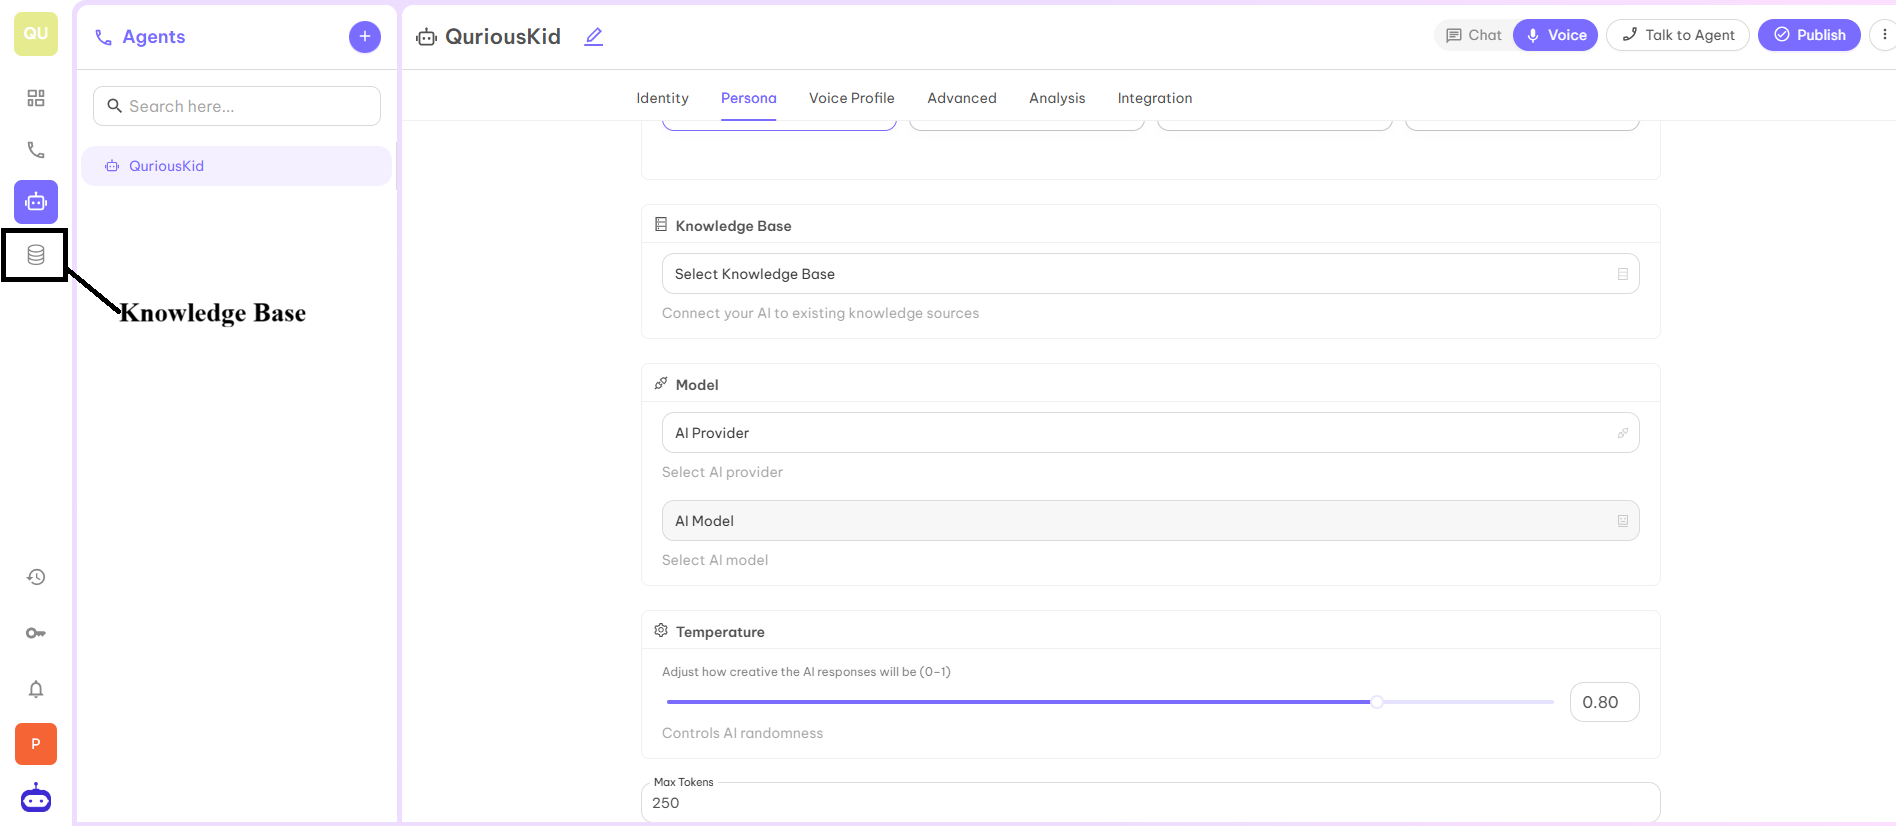Open the Voice Profile tab
Viewport: 1896px width, 826px height.
click(x=851, y=98)
